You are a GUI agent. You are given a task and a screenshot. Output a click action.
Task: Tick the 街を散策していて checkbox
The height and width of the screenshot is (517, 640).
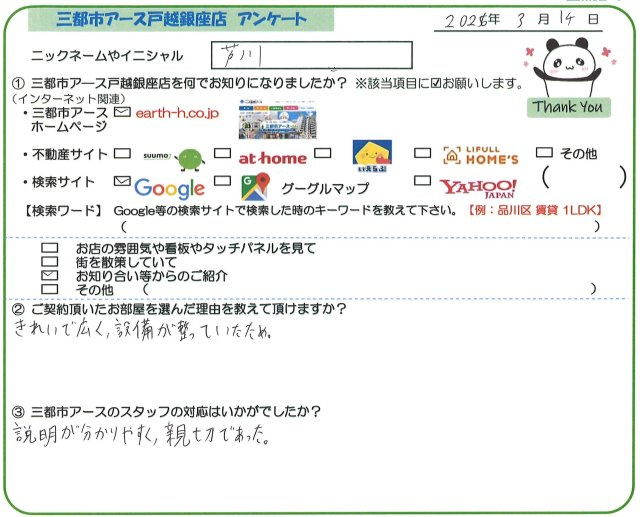coord(49,262)
